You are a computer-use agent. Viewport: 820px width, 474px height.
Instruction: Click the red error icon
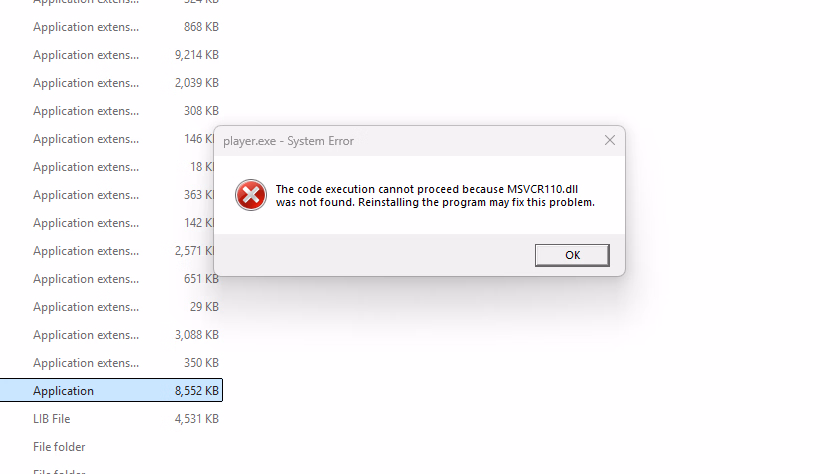click(250, 195)
